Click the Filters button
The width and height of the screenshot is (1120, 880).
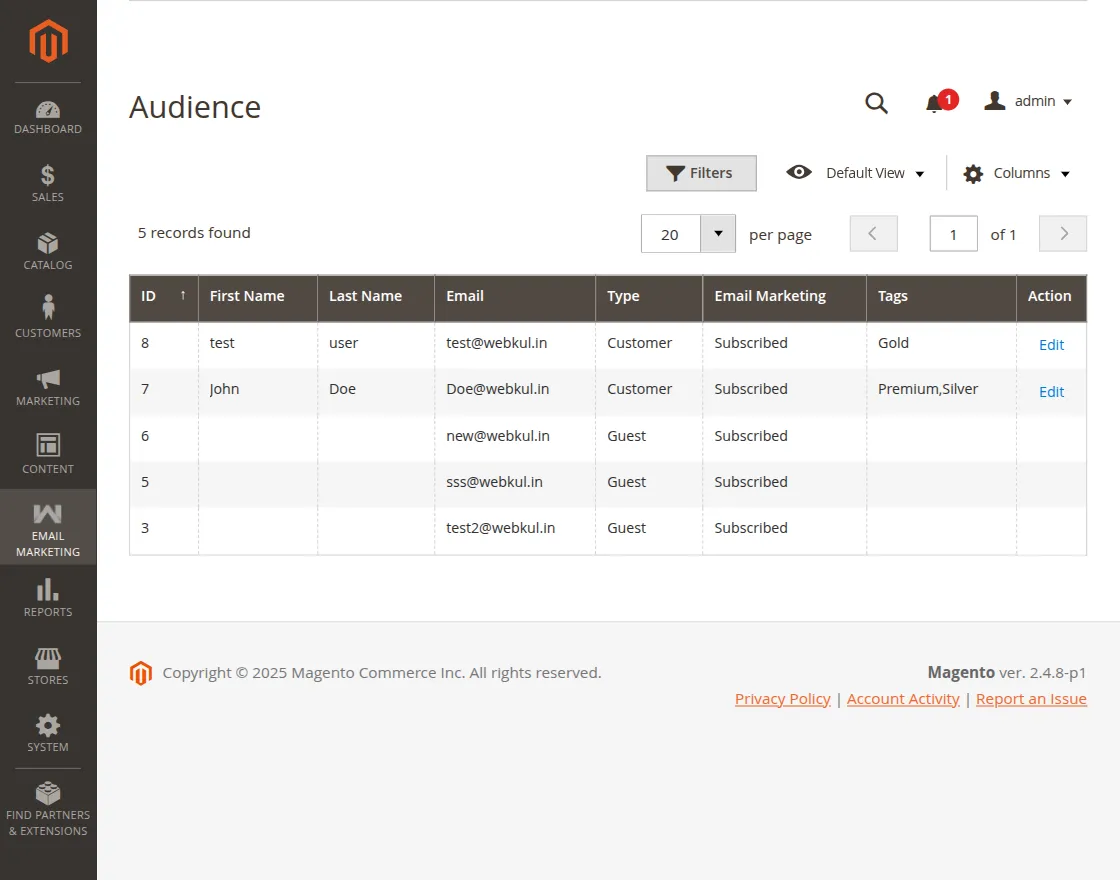click(701, 173)
